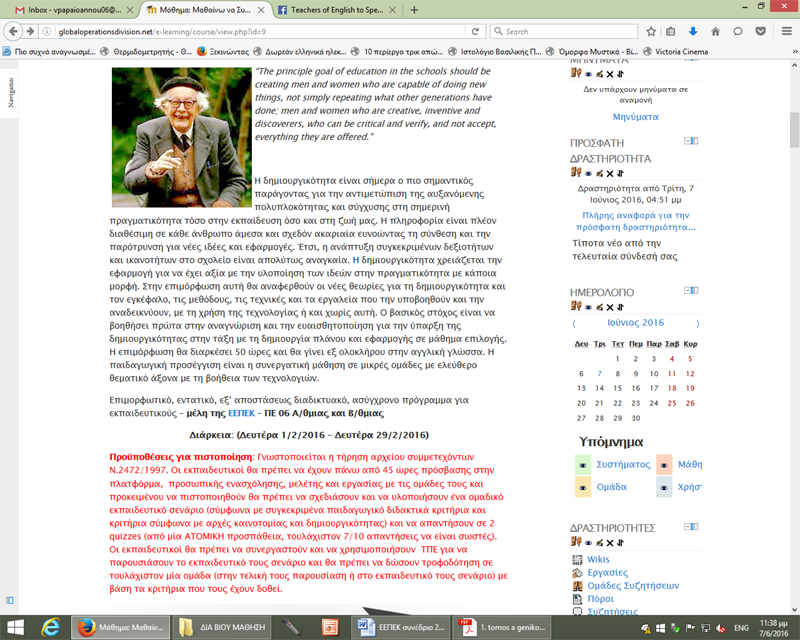This screenshot has height=640, width=800.
Task: Click the Εργασίες assignments icon
Action: [577, 573]
